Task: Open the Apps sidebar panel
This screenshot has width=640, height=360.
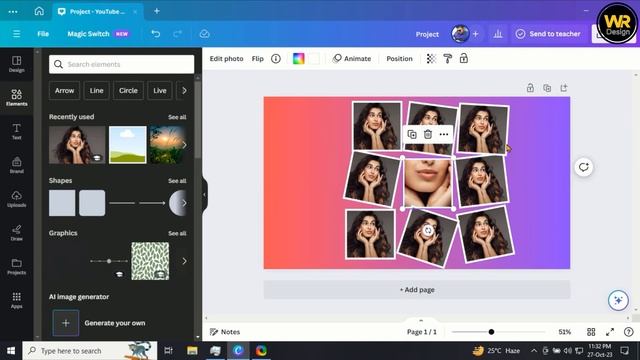Action: click(x=16, y=300)
